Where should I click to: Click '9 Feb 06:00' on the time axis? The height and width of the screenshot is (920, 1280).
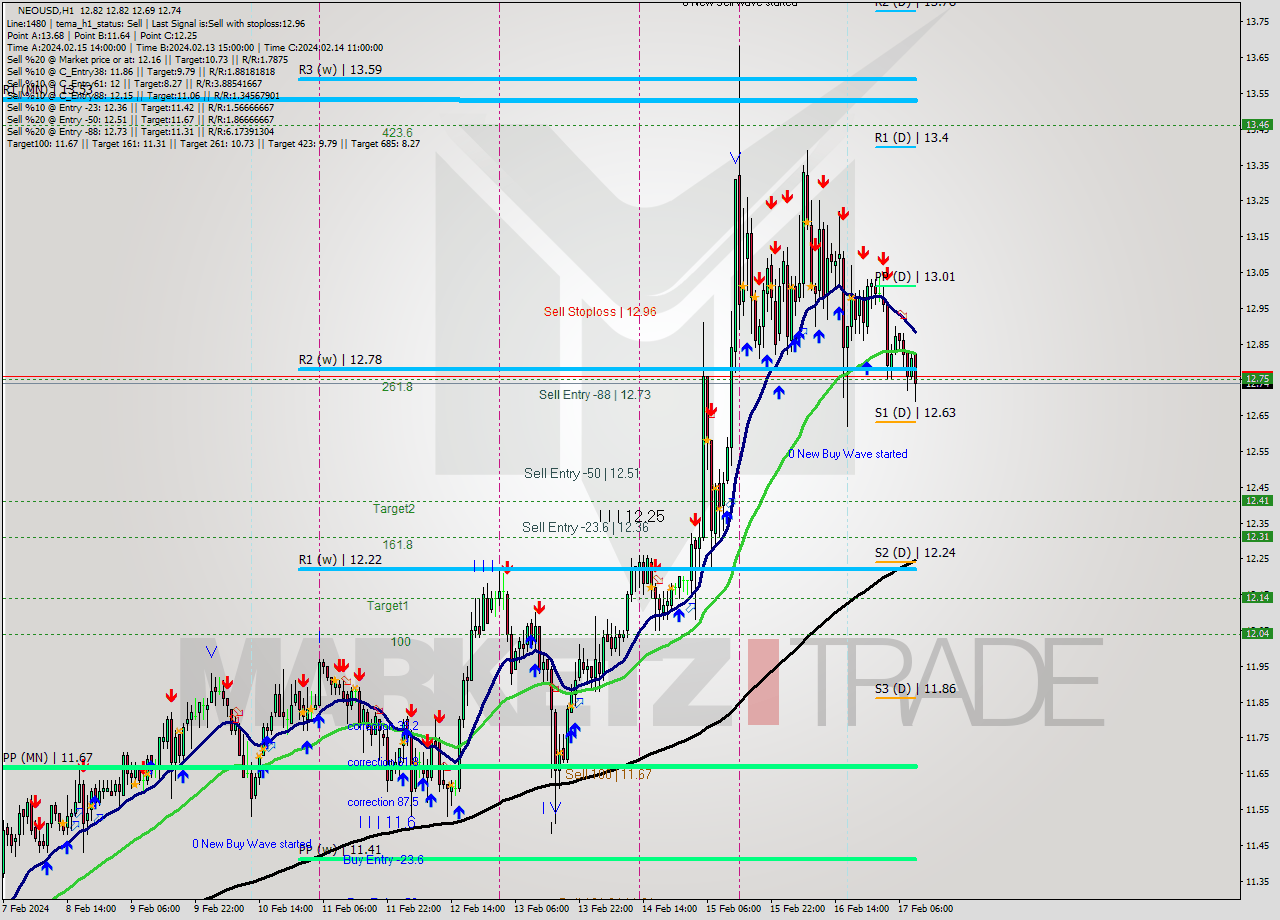pyautogui.click(x=157, y=909)
